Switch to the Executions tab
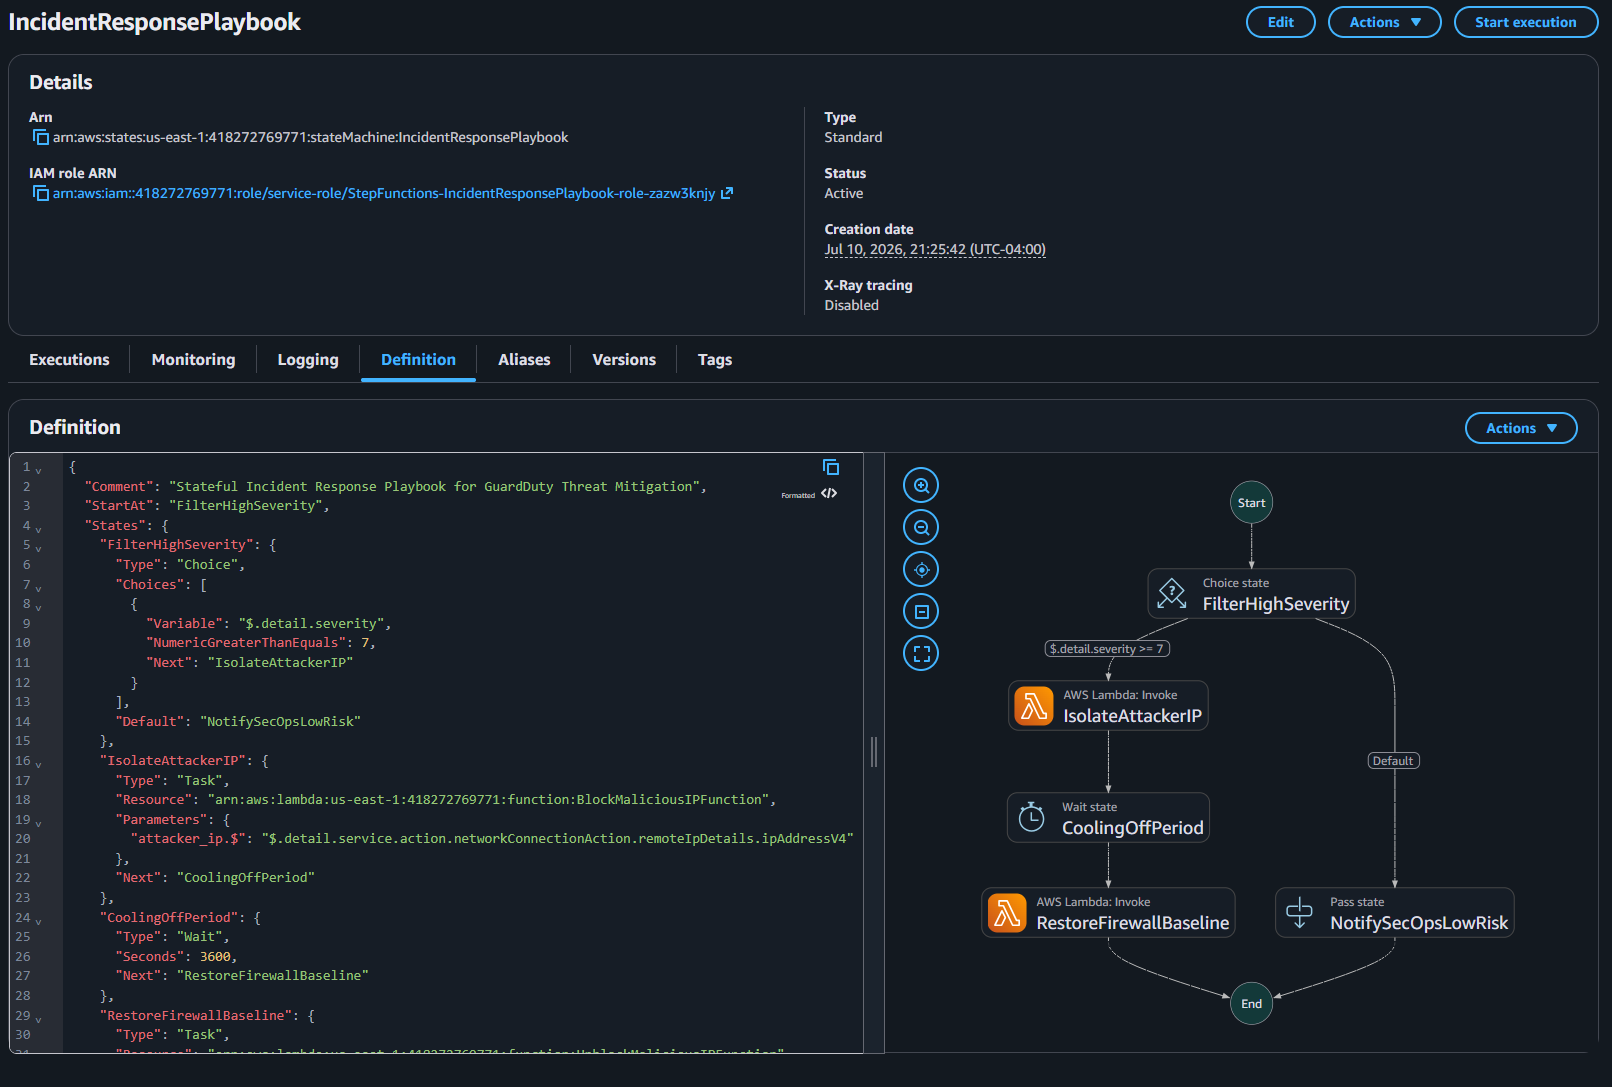This screenshot has height=1087, width=1612. (69, 359)
